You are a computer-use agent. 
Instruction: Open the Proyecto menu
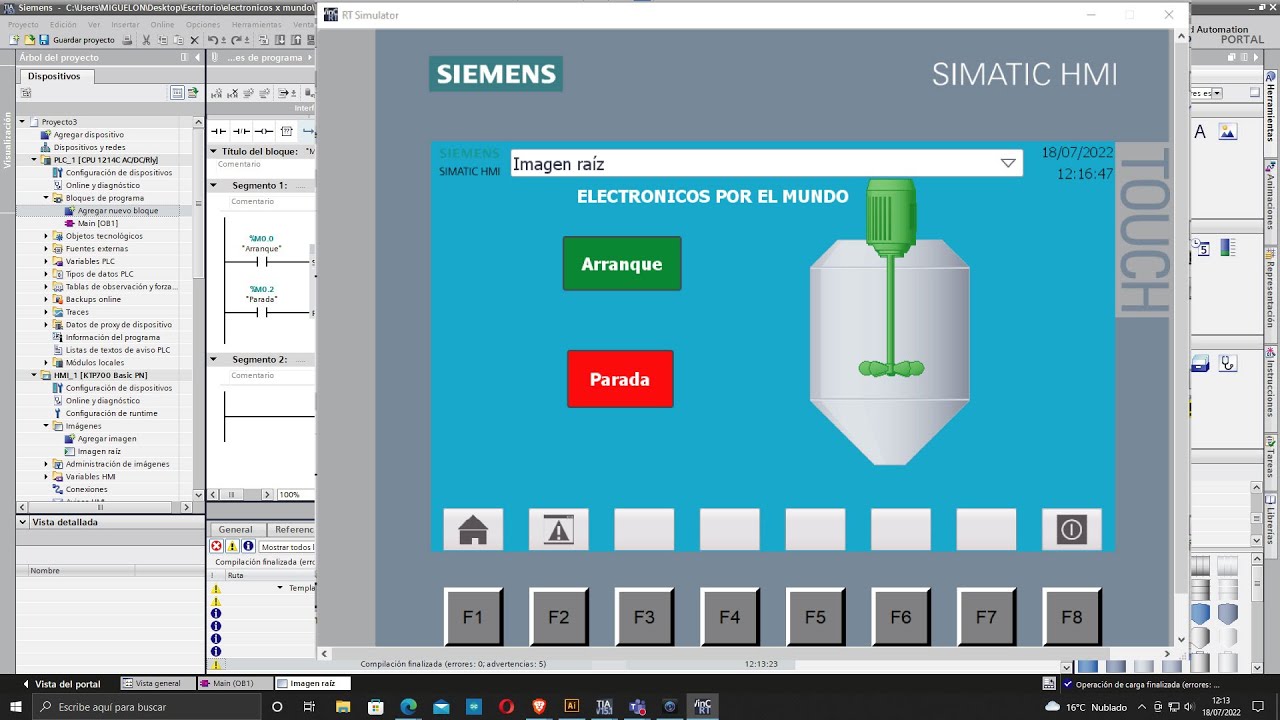tap(23, 24)
